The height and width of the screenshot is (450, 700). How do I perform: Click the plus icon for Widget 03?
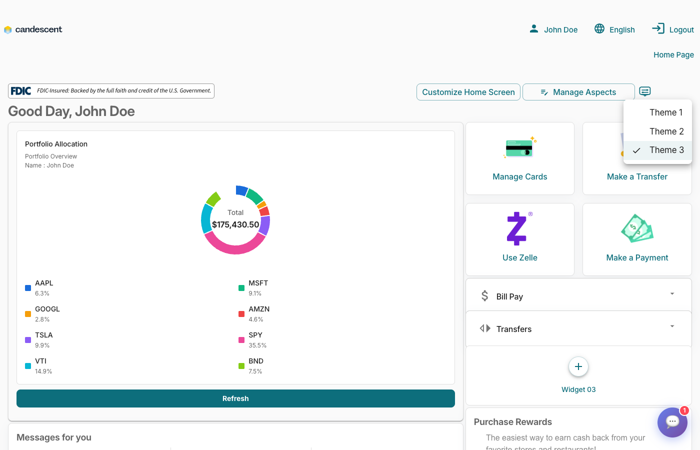click(x=578, y=367)
